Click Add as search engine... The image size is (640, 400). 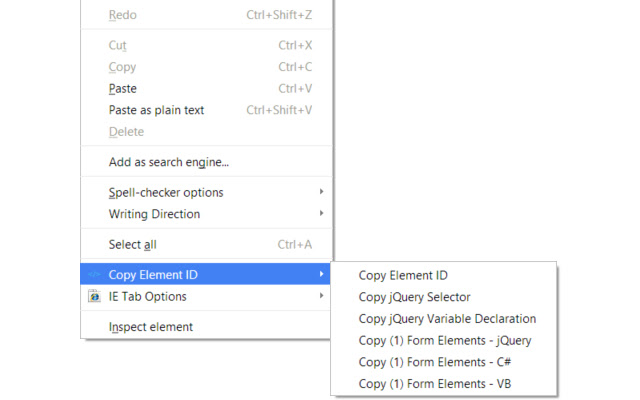coord(207,162)
